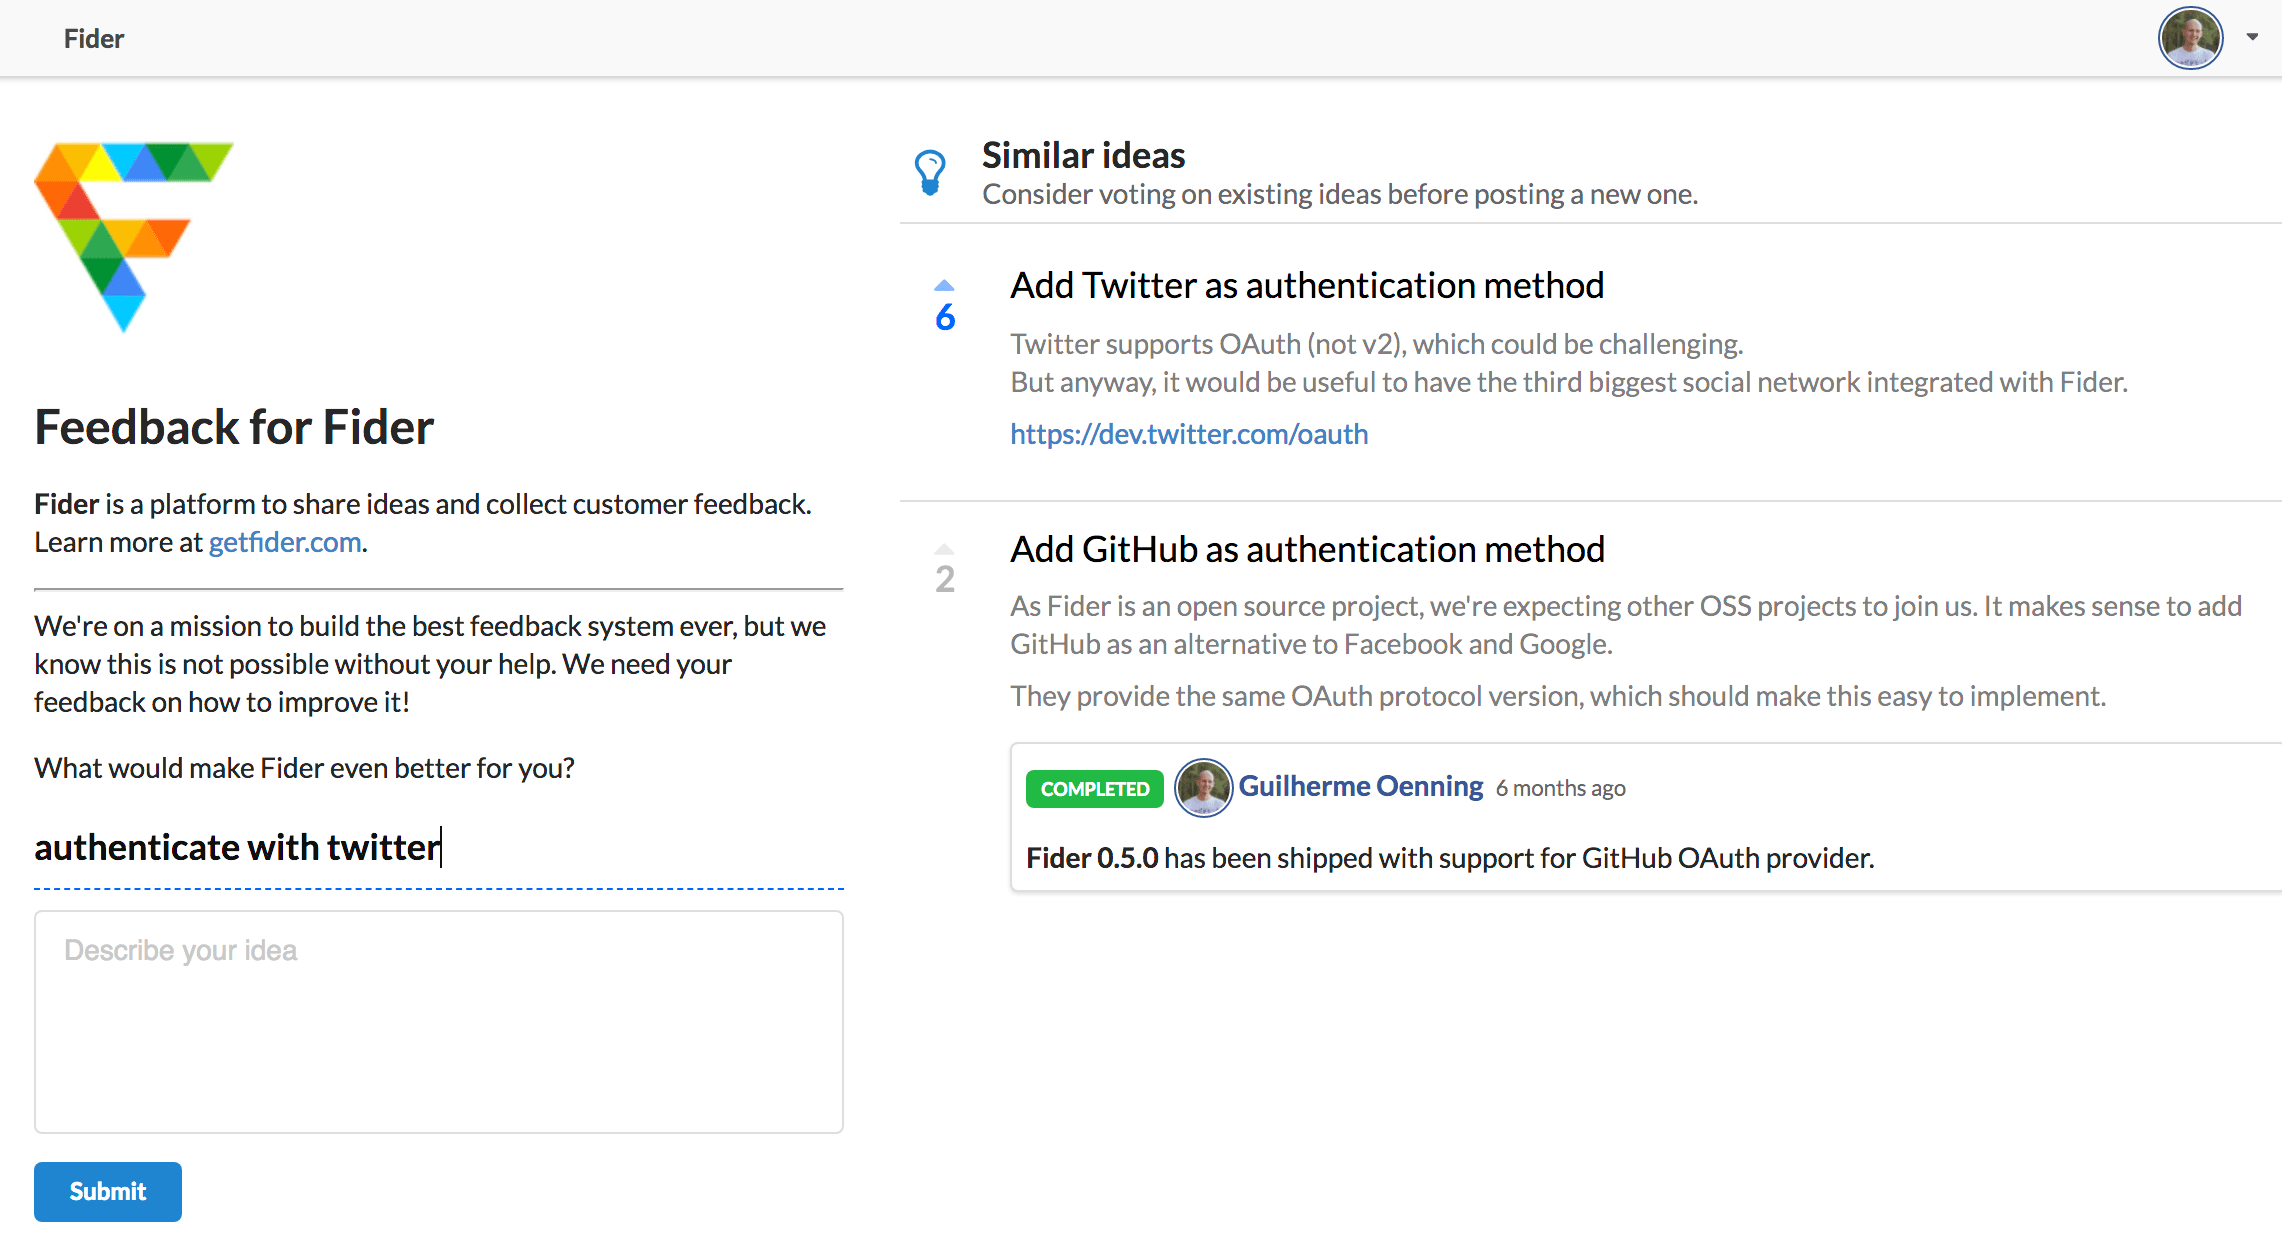Click the Guilherme Oenning author name
This screenshot has height=1260, width=2282.
coord(1361,787)
